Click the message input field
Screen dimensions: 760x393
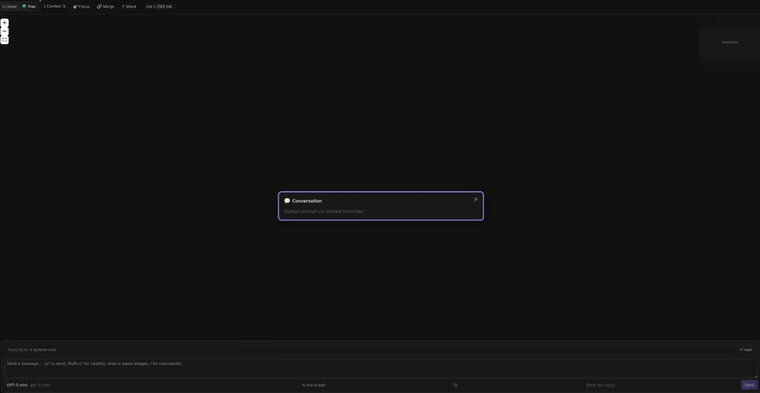[380, 368]
